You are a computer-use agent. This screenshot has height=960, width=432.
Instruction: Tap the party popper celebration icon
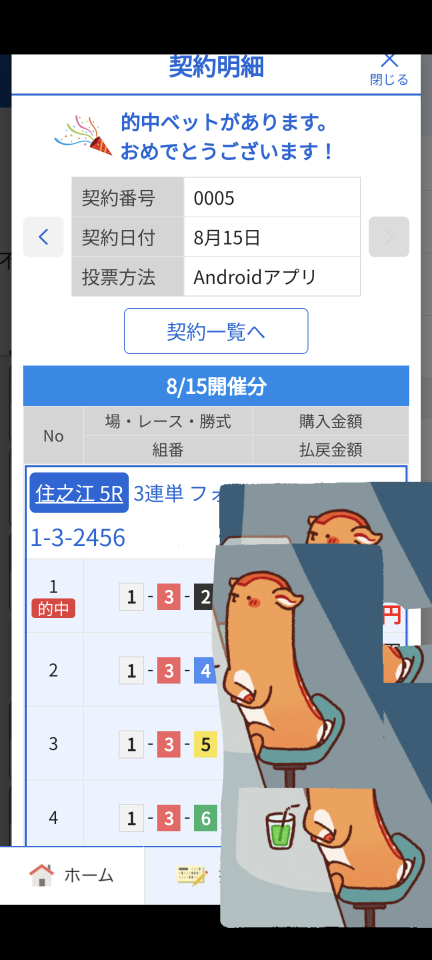[83, 135]
